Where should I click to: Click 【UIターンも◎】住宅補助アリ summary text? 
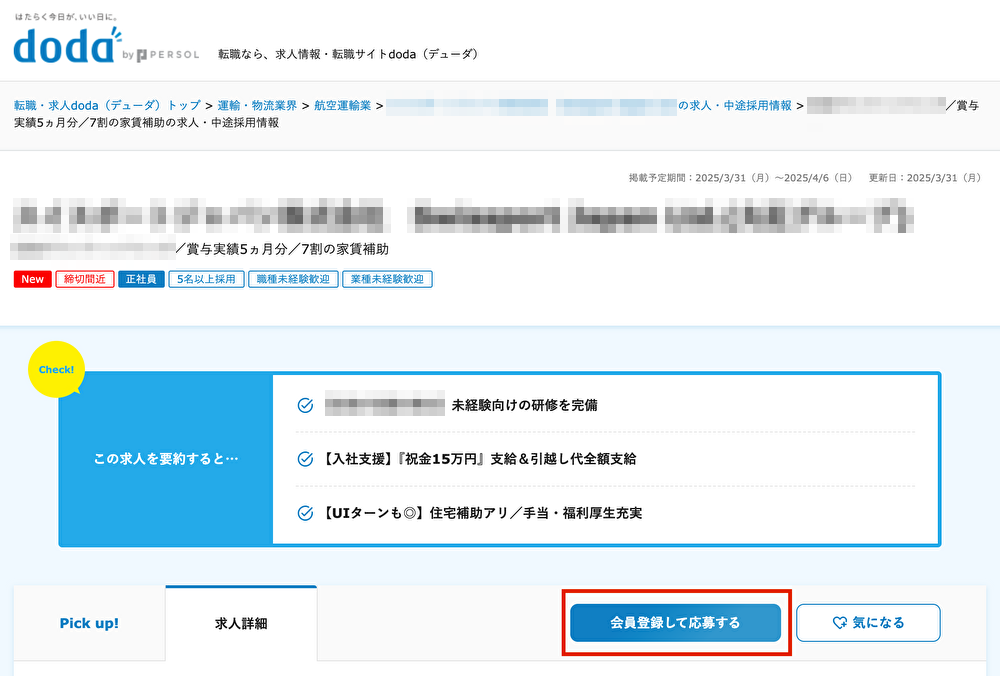click(x=482, y=513)
